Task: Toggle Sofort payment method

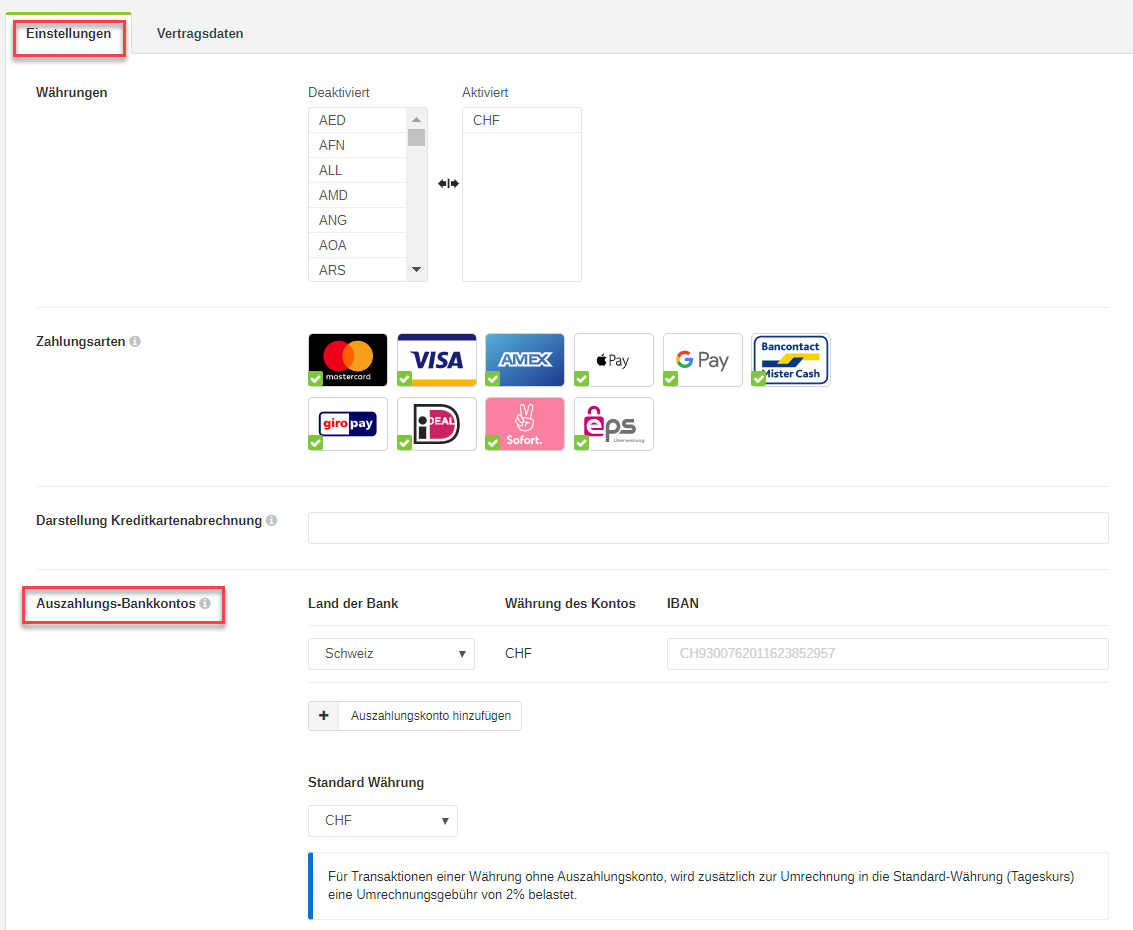Action: pyautogui.click(x=525, y=423)
